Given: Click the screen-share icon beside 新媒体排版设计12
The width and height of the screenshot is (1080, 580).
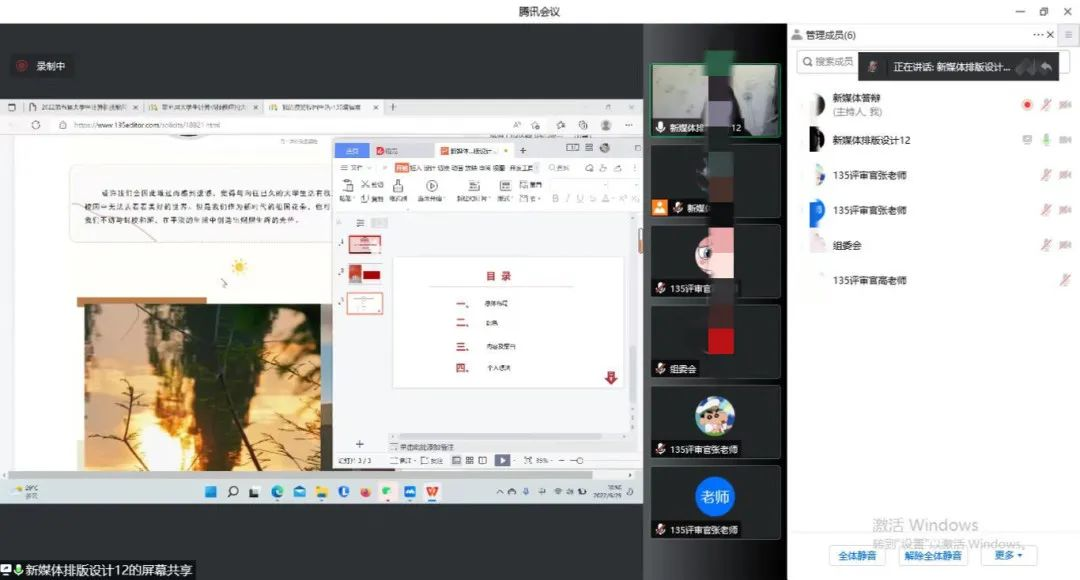Looking at the screenshot, I should click(1027, 140).
